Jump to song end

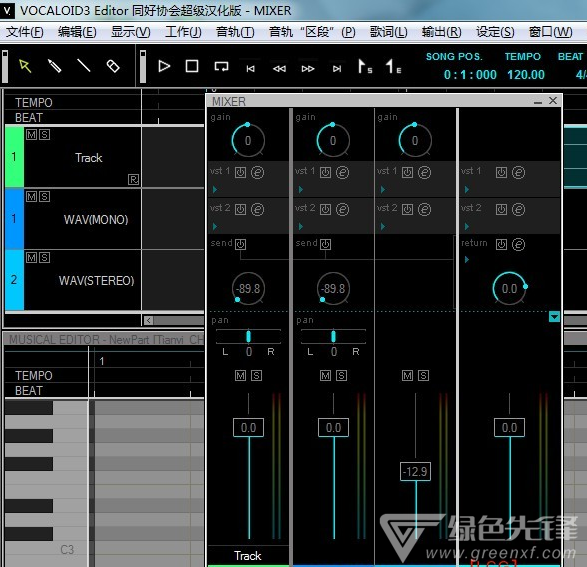pyautogui.click(x=337, y=68)
